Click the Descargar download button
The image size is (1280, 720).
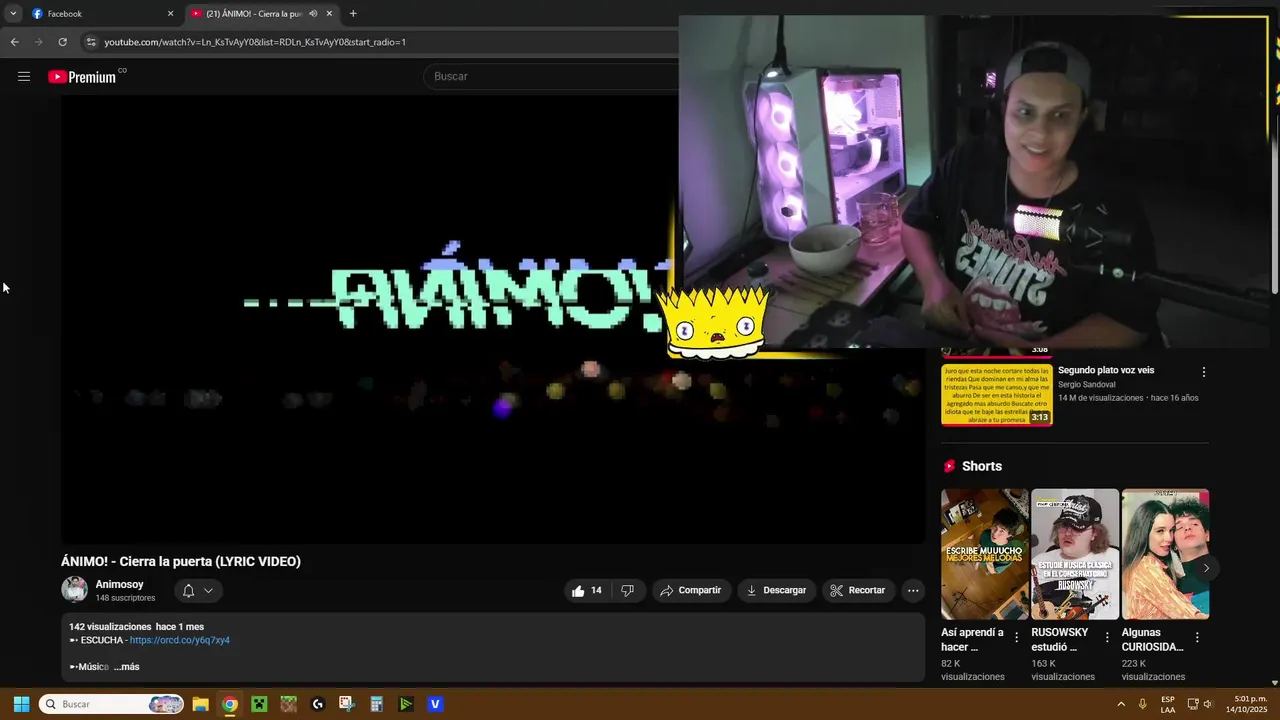[777, 591]
